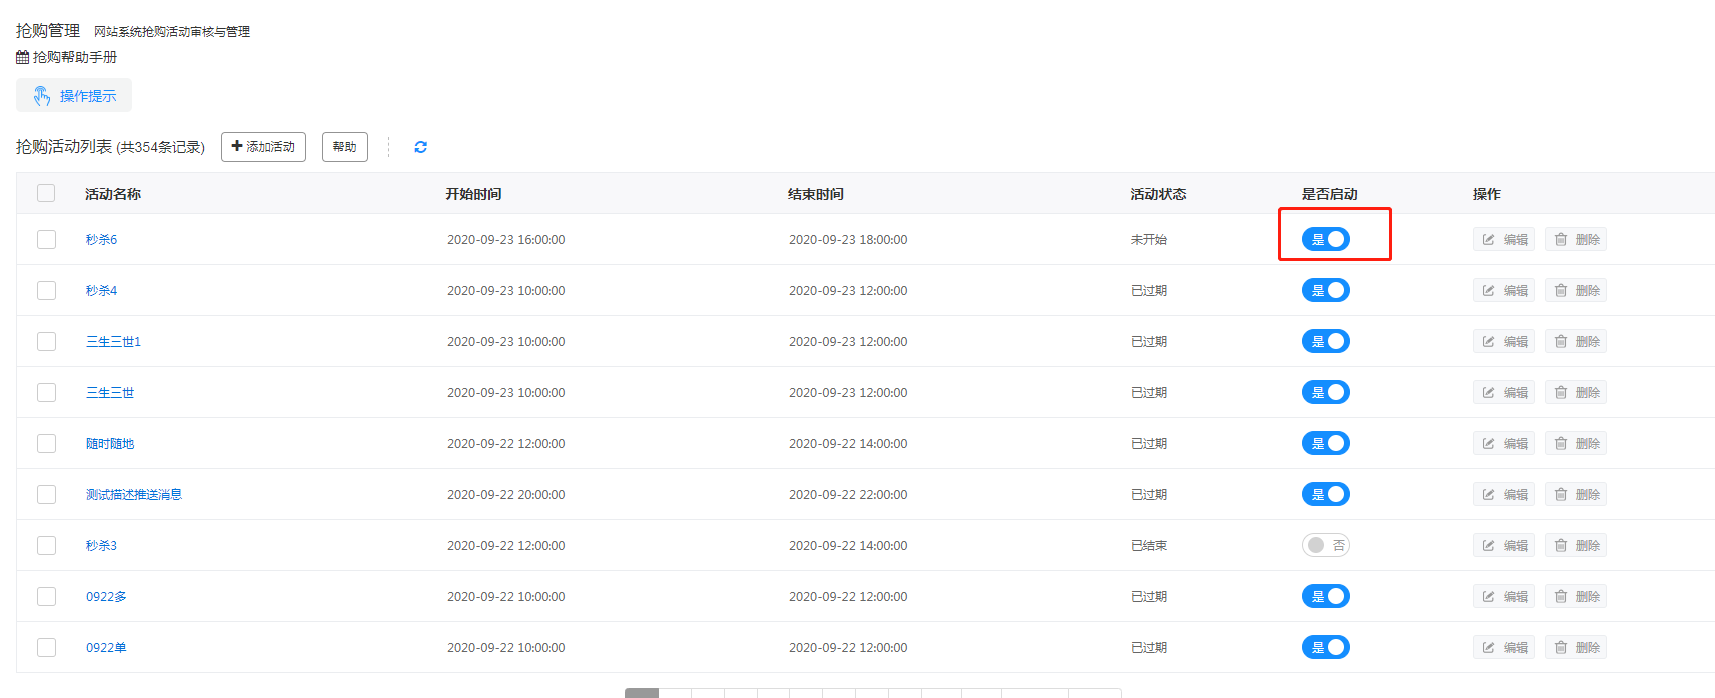The image size is (1715, 698).
Task: Click the 活动名称 column header
Action: (113, 194)
